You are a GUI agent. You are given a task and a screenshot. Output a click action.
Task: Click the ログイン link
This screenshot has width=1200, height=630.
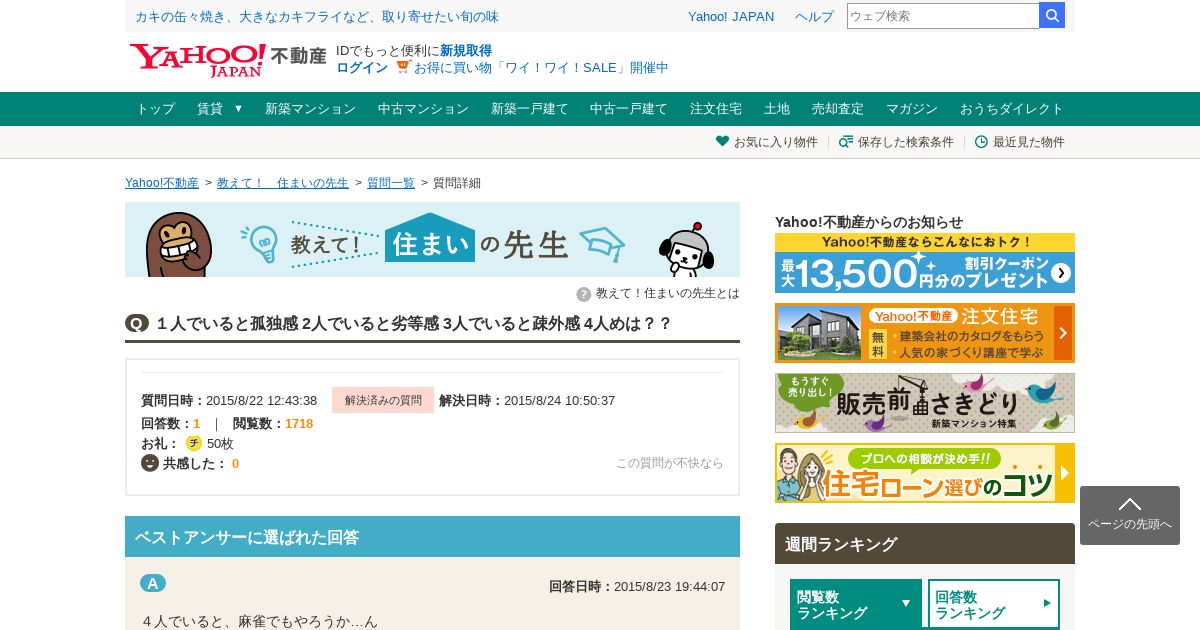coord(362,67)
